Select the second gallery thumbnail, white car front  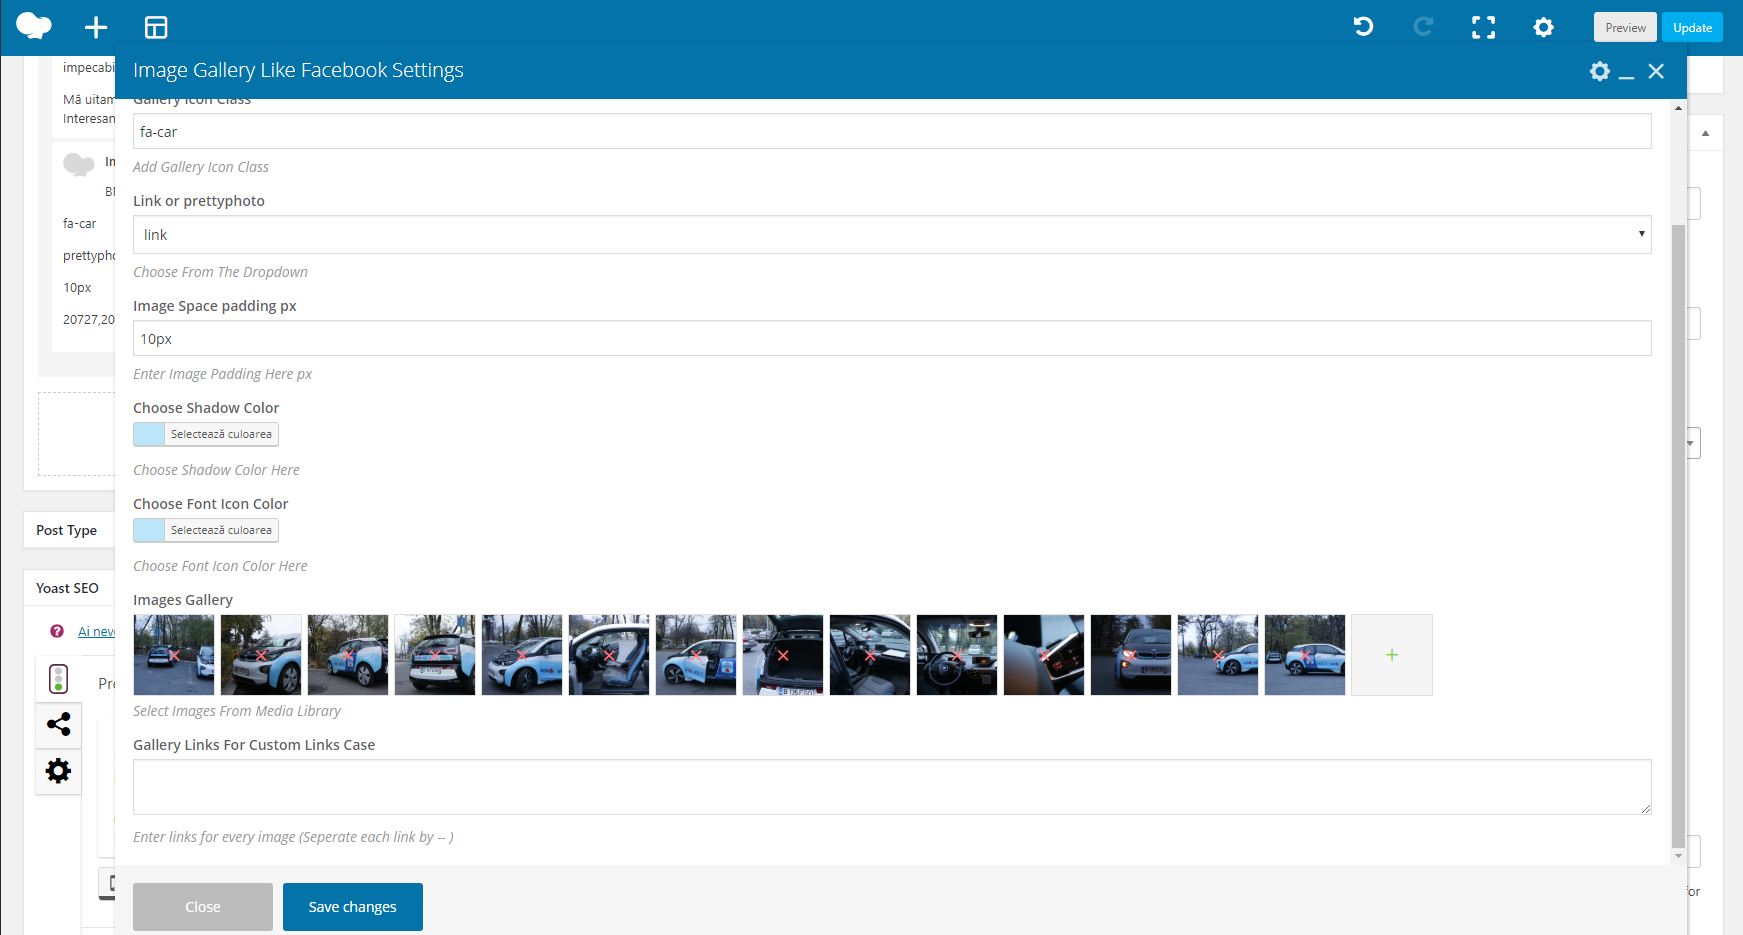(261, 655)
